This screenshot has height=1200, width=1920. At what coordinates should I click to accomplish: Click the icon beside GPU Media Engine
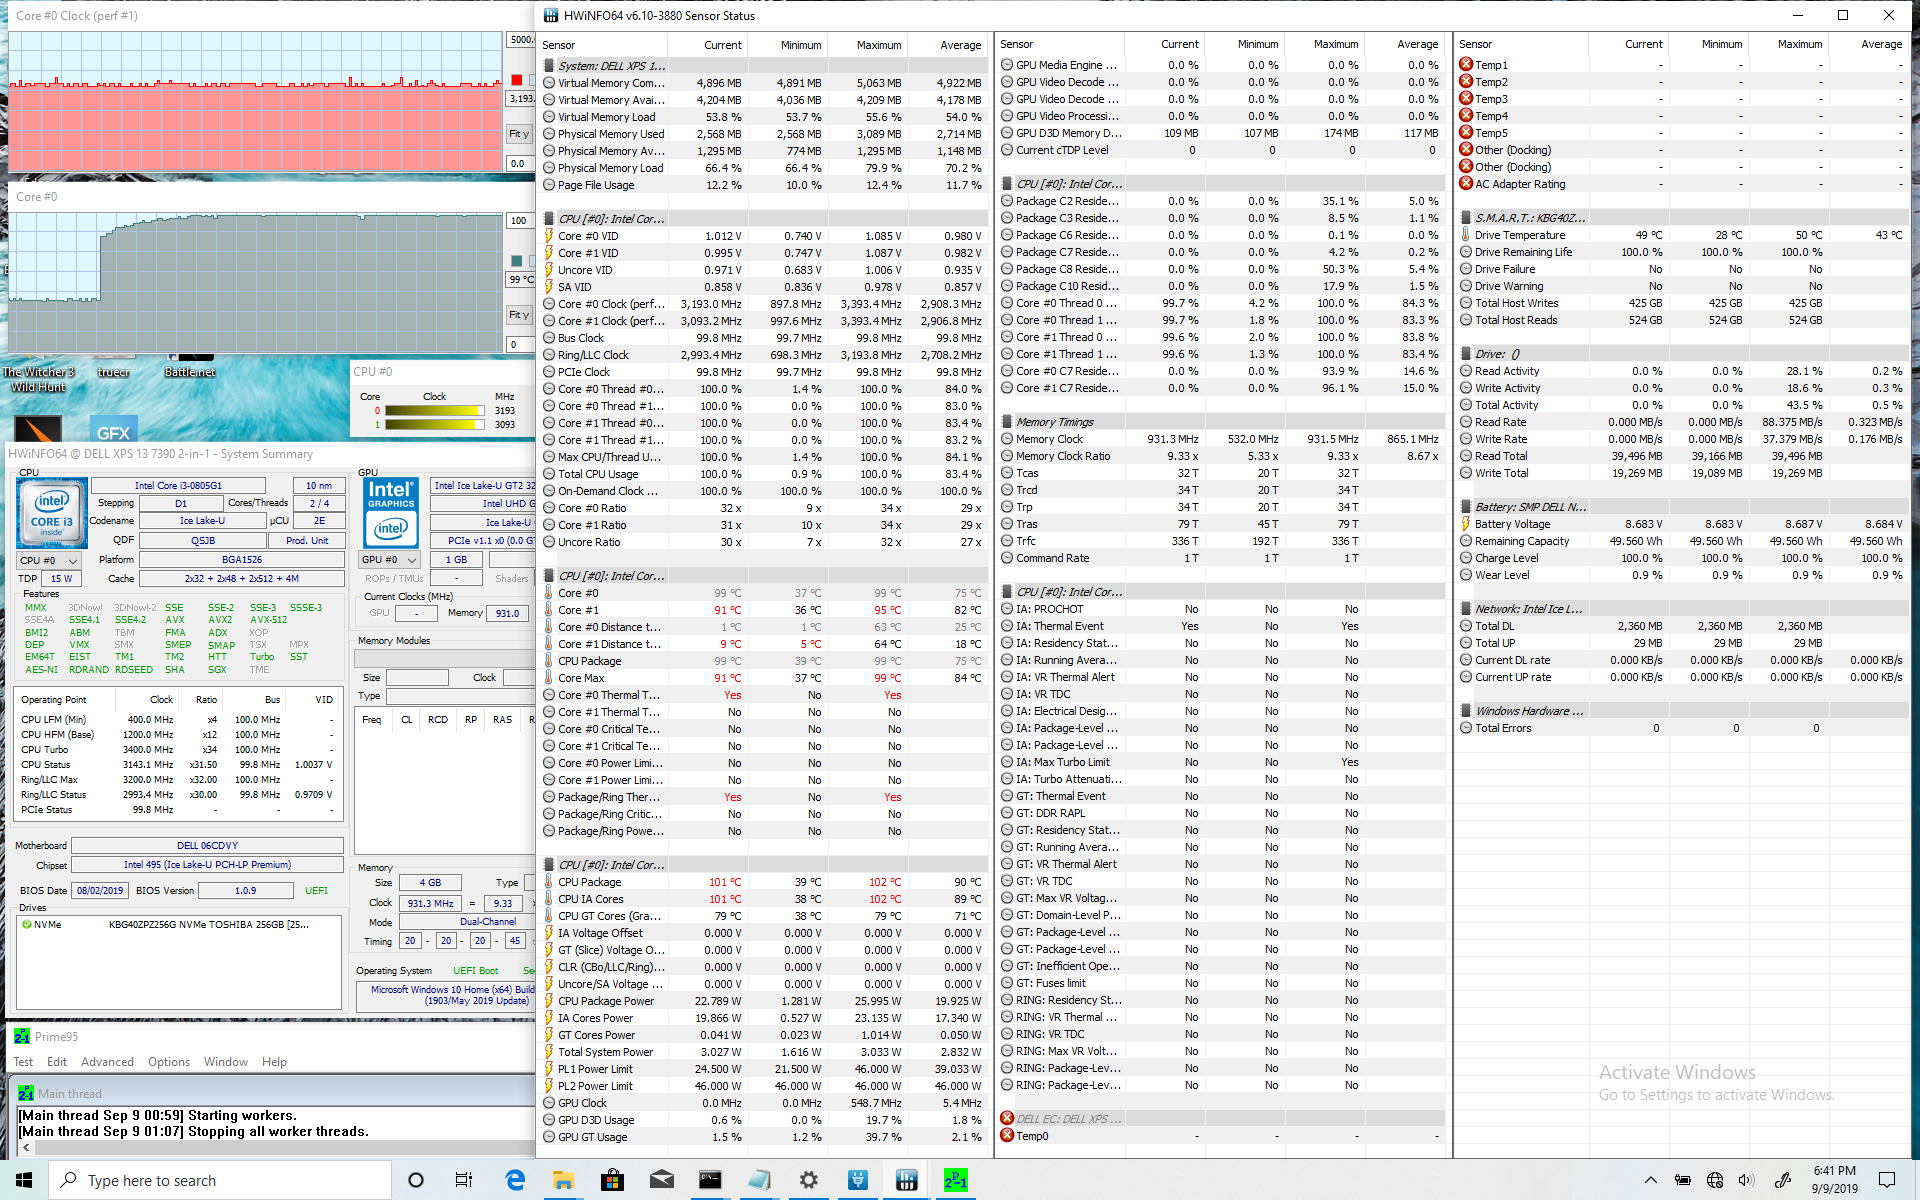coord(1007,65)
